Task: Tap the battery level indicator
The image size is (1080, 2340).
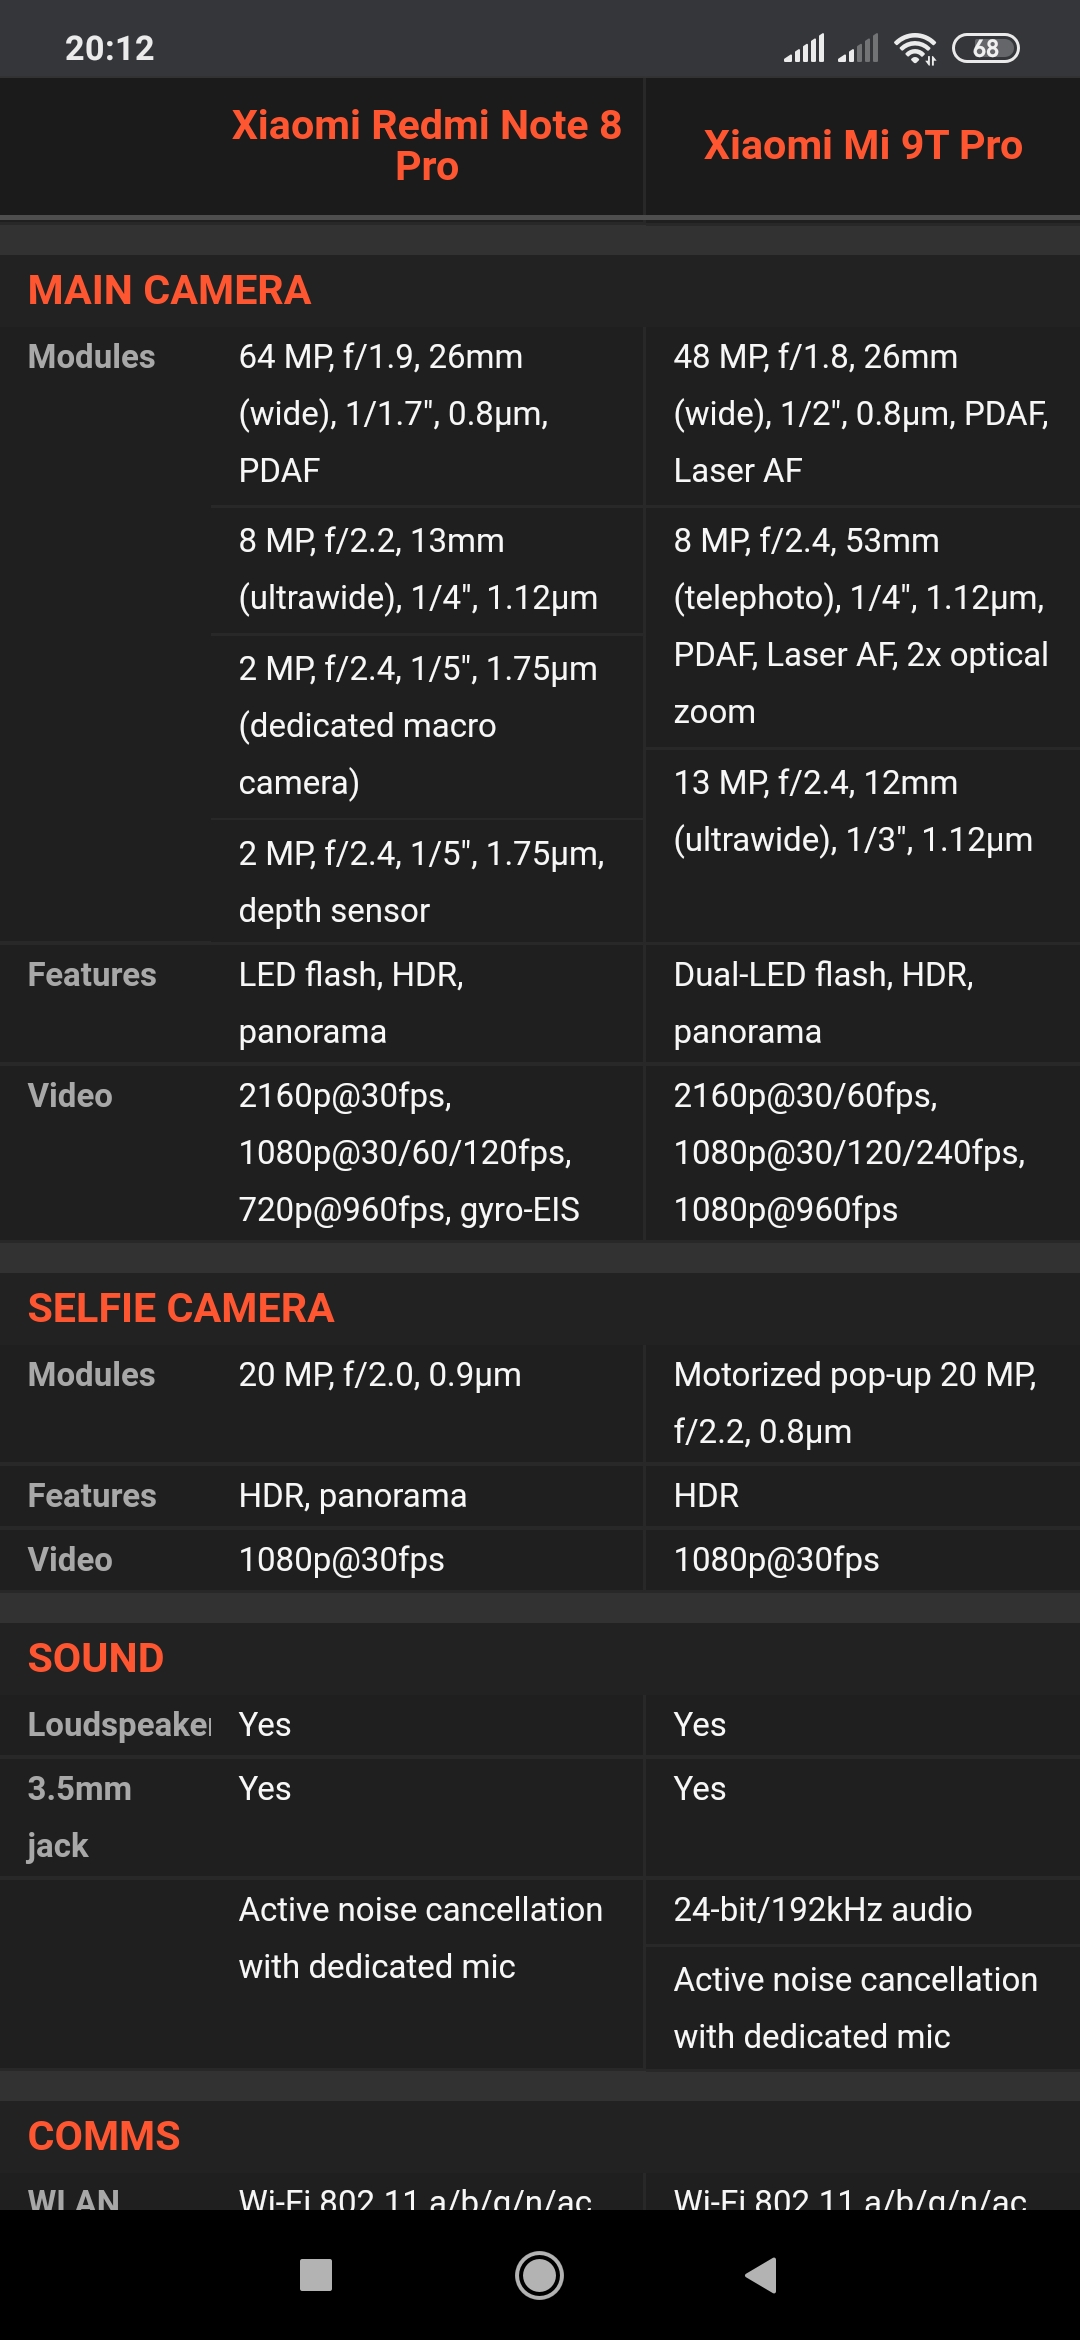Action: [985, 48]
